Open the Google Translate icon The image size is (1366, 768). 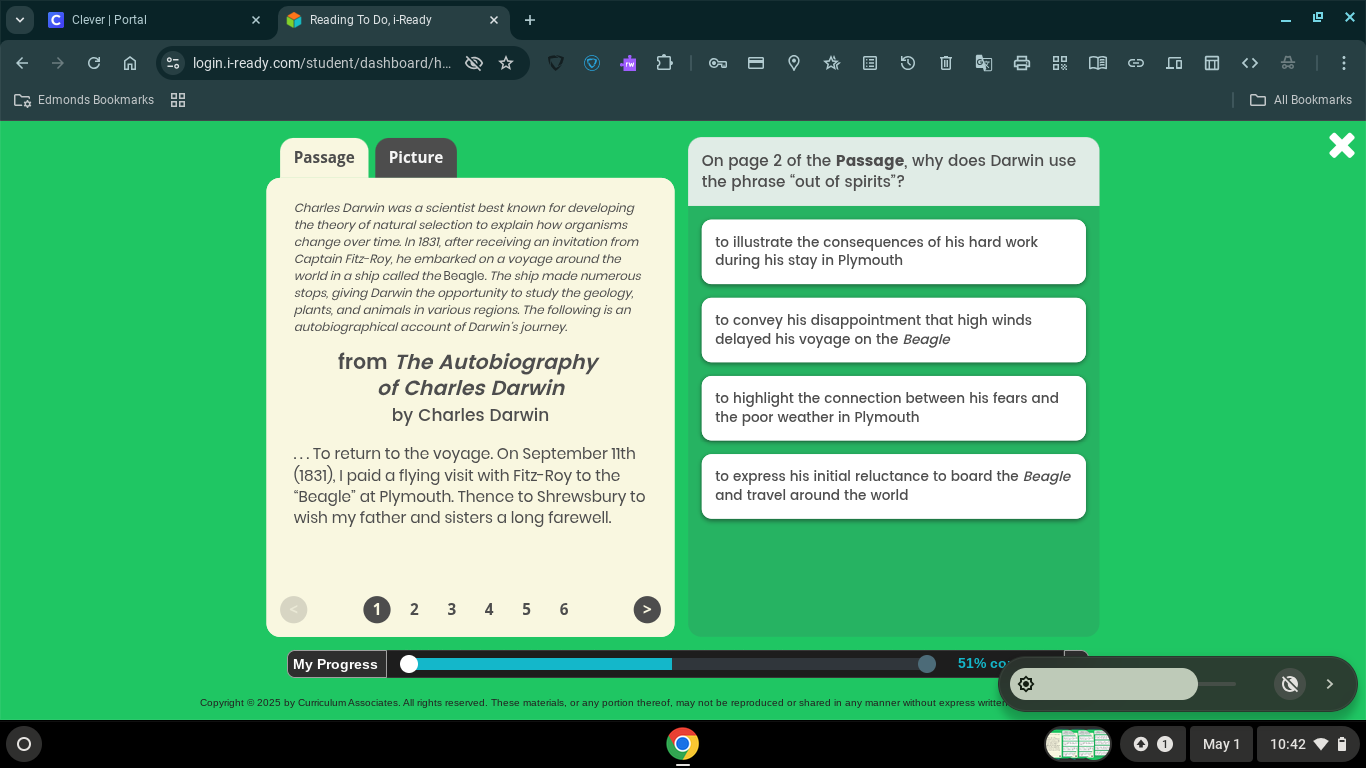click(984, 62)
